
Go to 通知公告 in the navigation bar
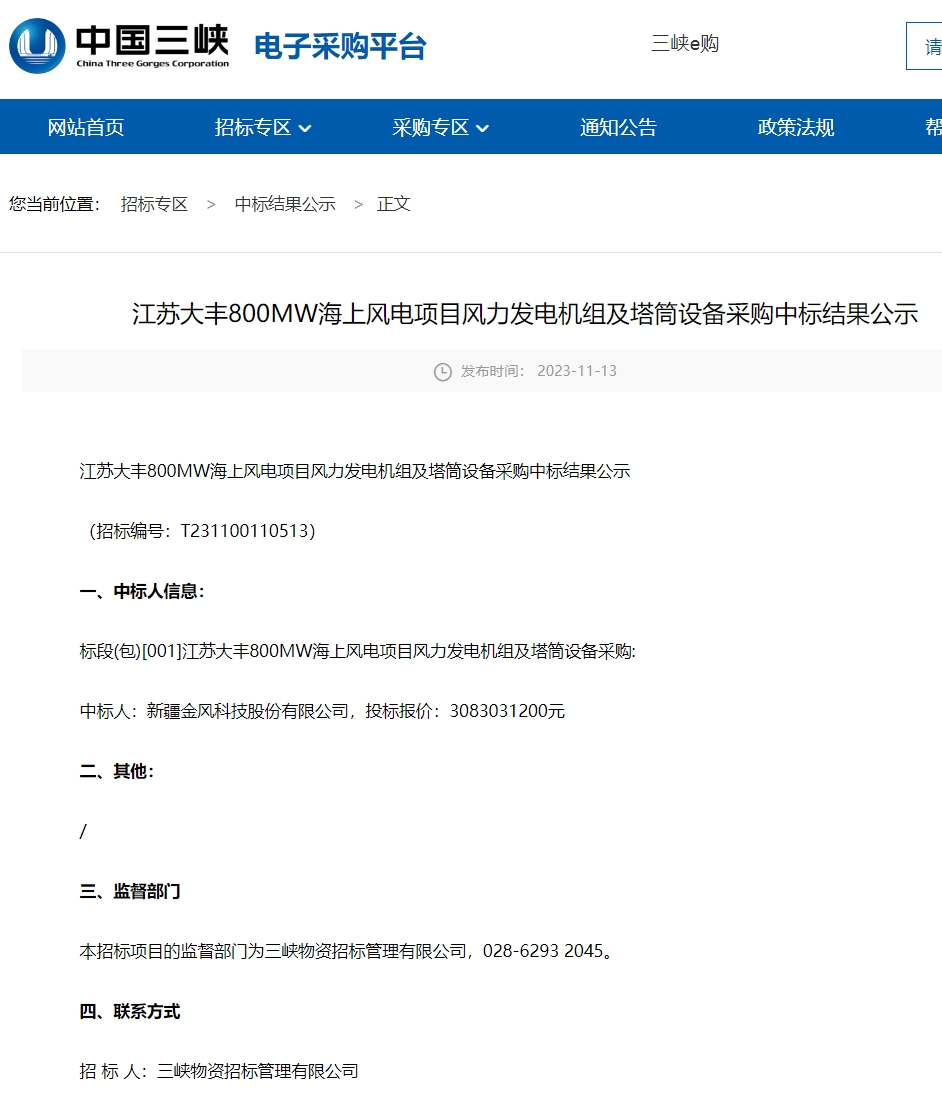(618, 127)
